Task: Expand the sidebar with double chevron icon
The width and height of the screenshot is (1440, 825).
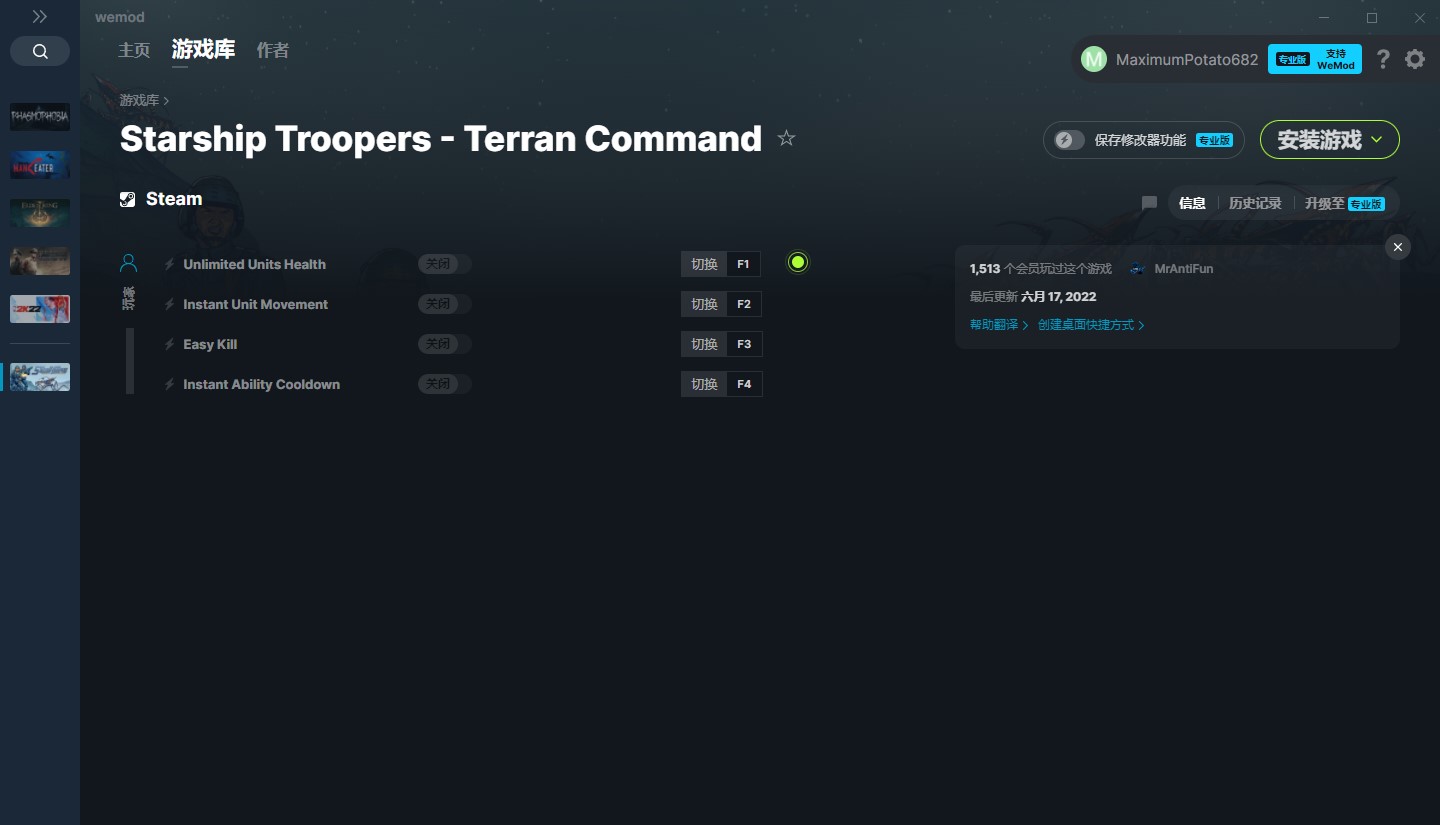Action: (x=40, y=17)
